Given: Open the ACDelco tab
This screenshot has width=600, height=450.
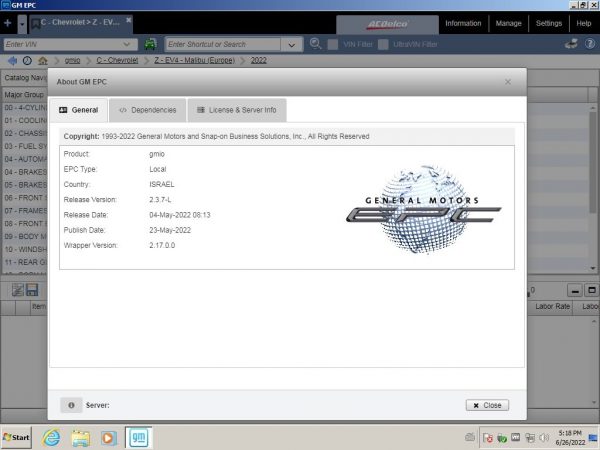Looking at the screenshot, I should click(387, 24).
